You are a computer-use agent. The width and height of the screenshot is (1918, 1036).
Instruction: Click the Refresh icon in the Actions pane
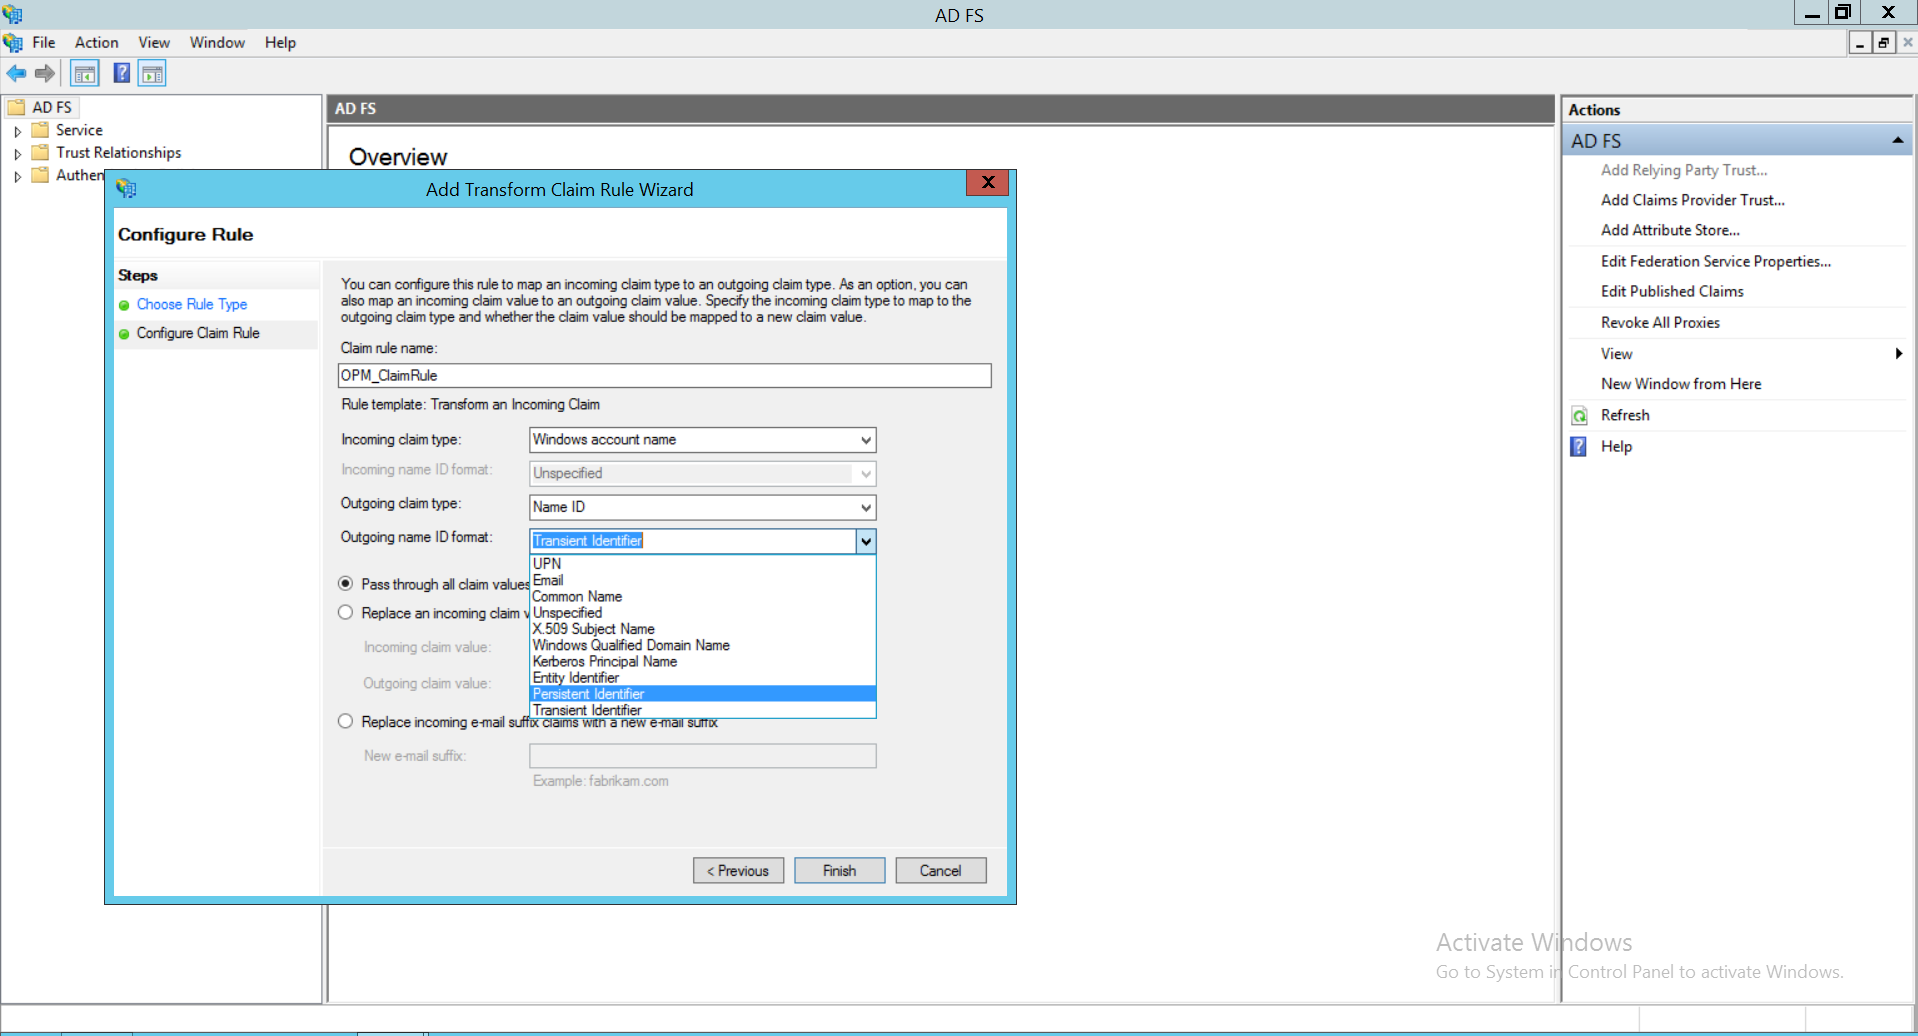[1578, 414]
